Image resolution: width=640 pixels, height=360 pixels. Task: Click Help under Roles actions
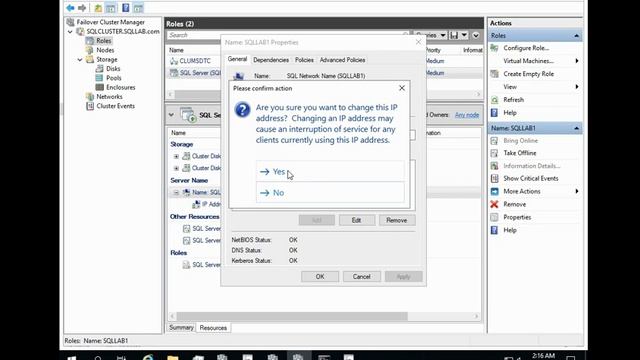(x=510, y=113)
